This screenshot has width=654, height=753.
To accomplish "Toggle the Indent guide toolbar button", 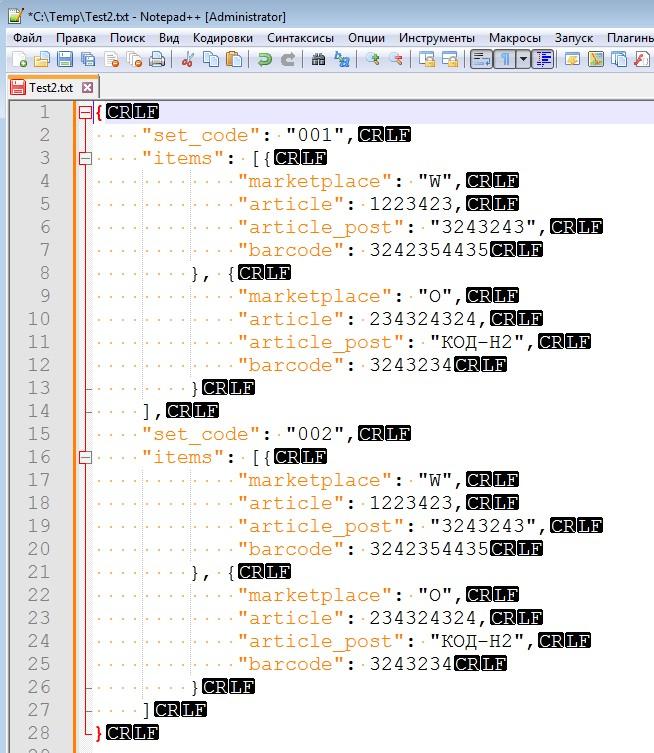I will (x=544, y=60).
